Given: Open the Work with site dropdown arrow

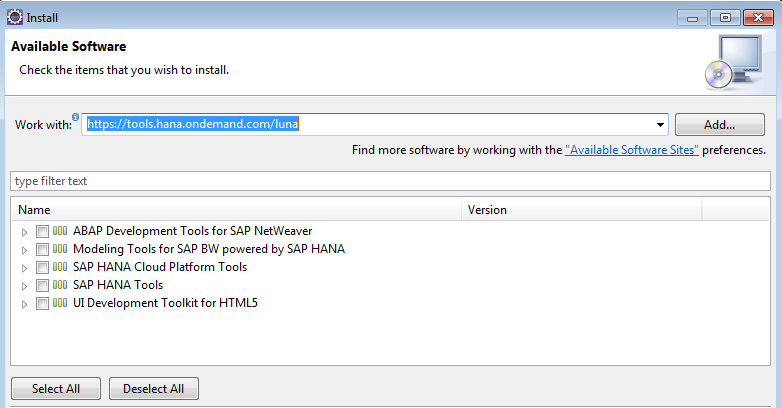Looking at the screenshot, I should (660, 125).
